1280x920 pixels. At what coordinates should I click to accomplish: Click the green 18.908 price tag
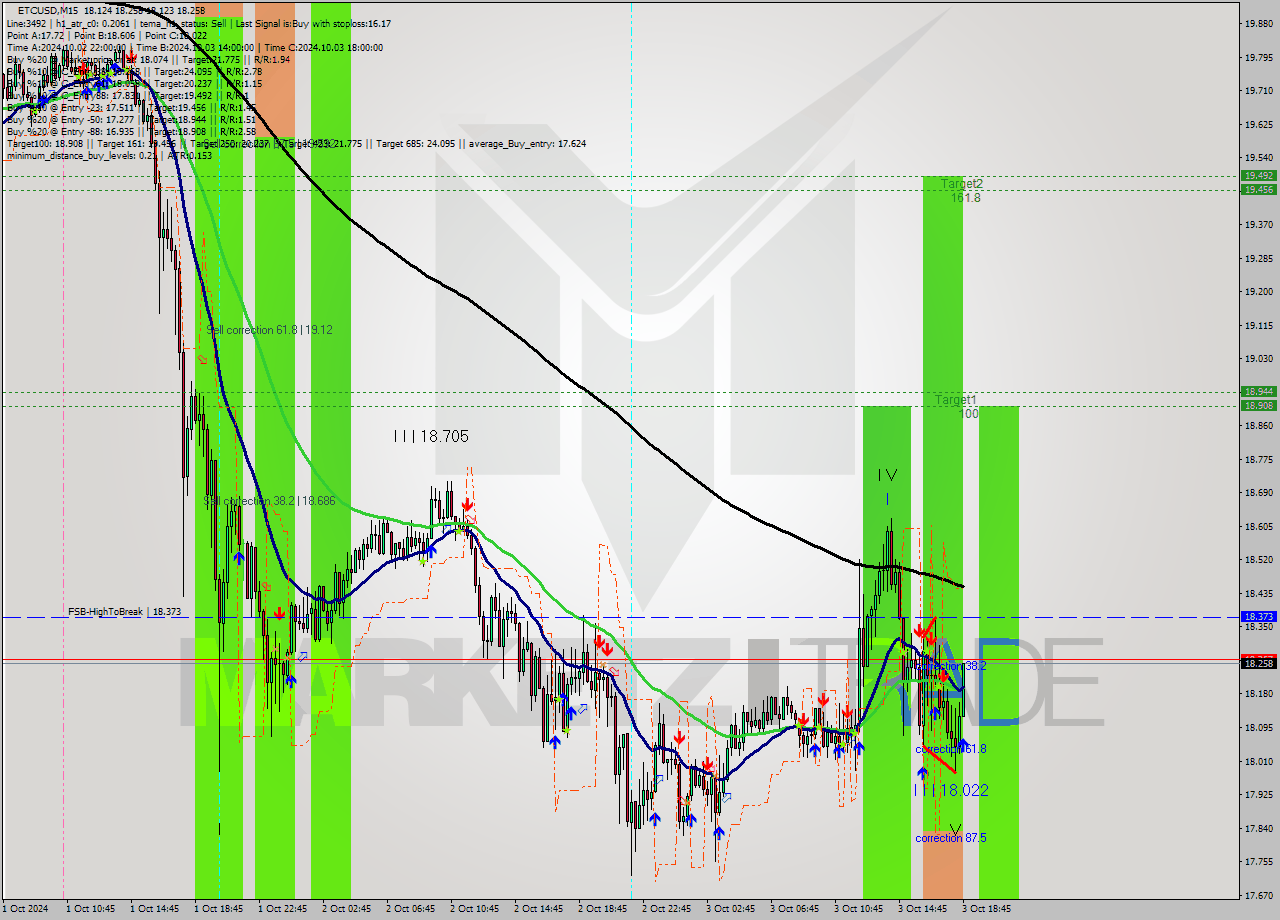(x=1258, y=405)
